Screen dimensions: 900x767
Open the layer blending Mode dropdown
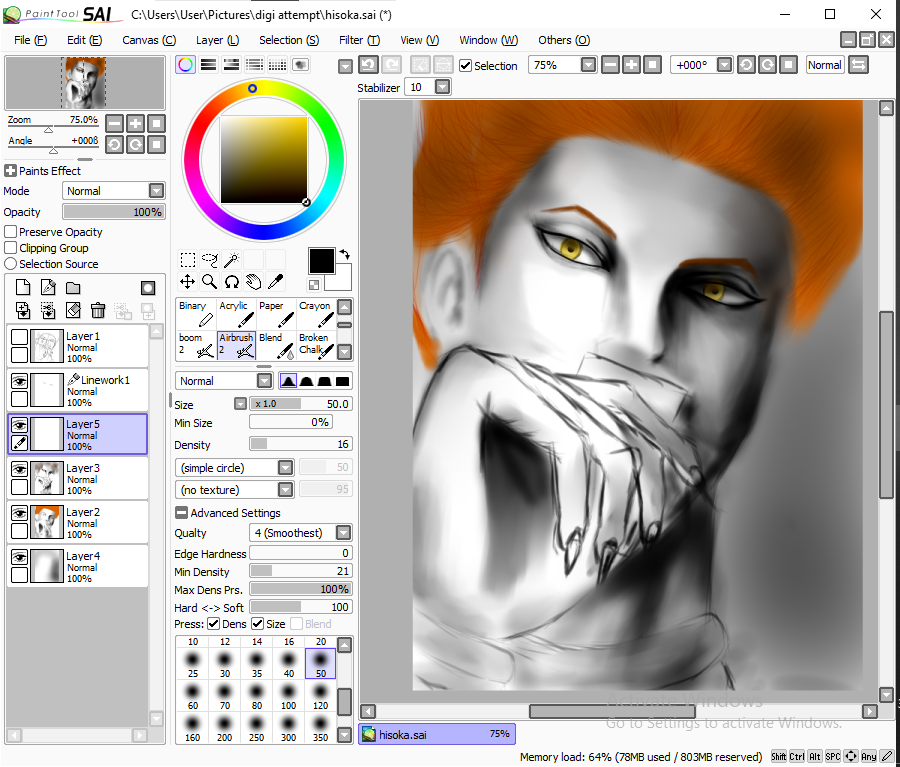[x=156, y=191]
